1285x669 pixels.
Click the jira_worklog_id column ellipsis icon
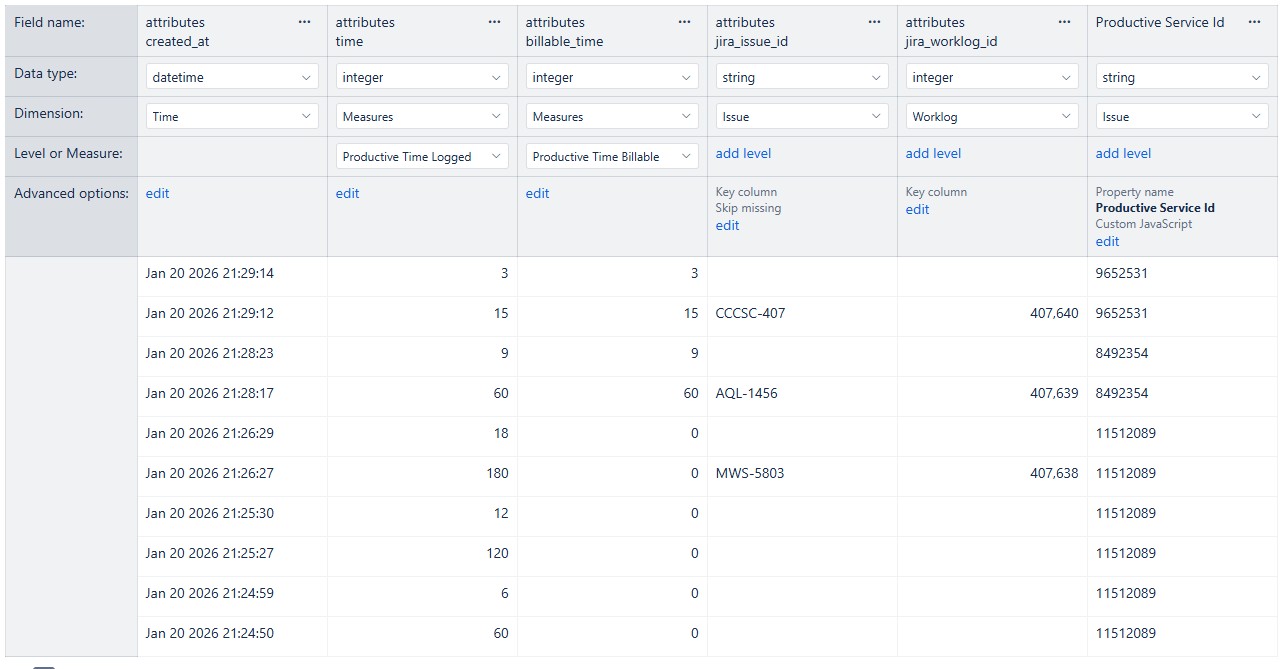point(1064,22)
